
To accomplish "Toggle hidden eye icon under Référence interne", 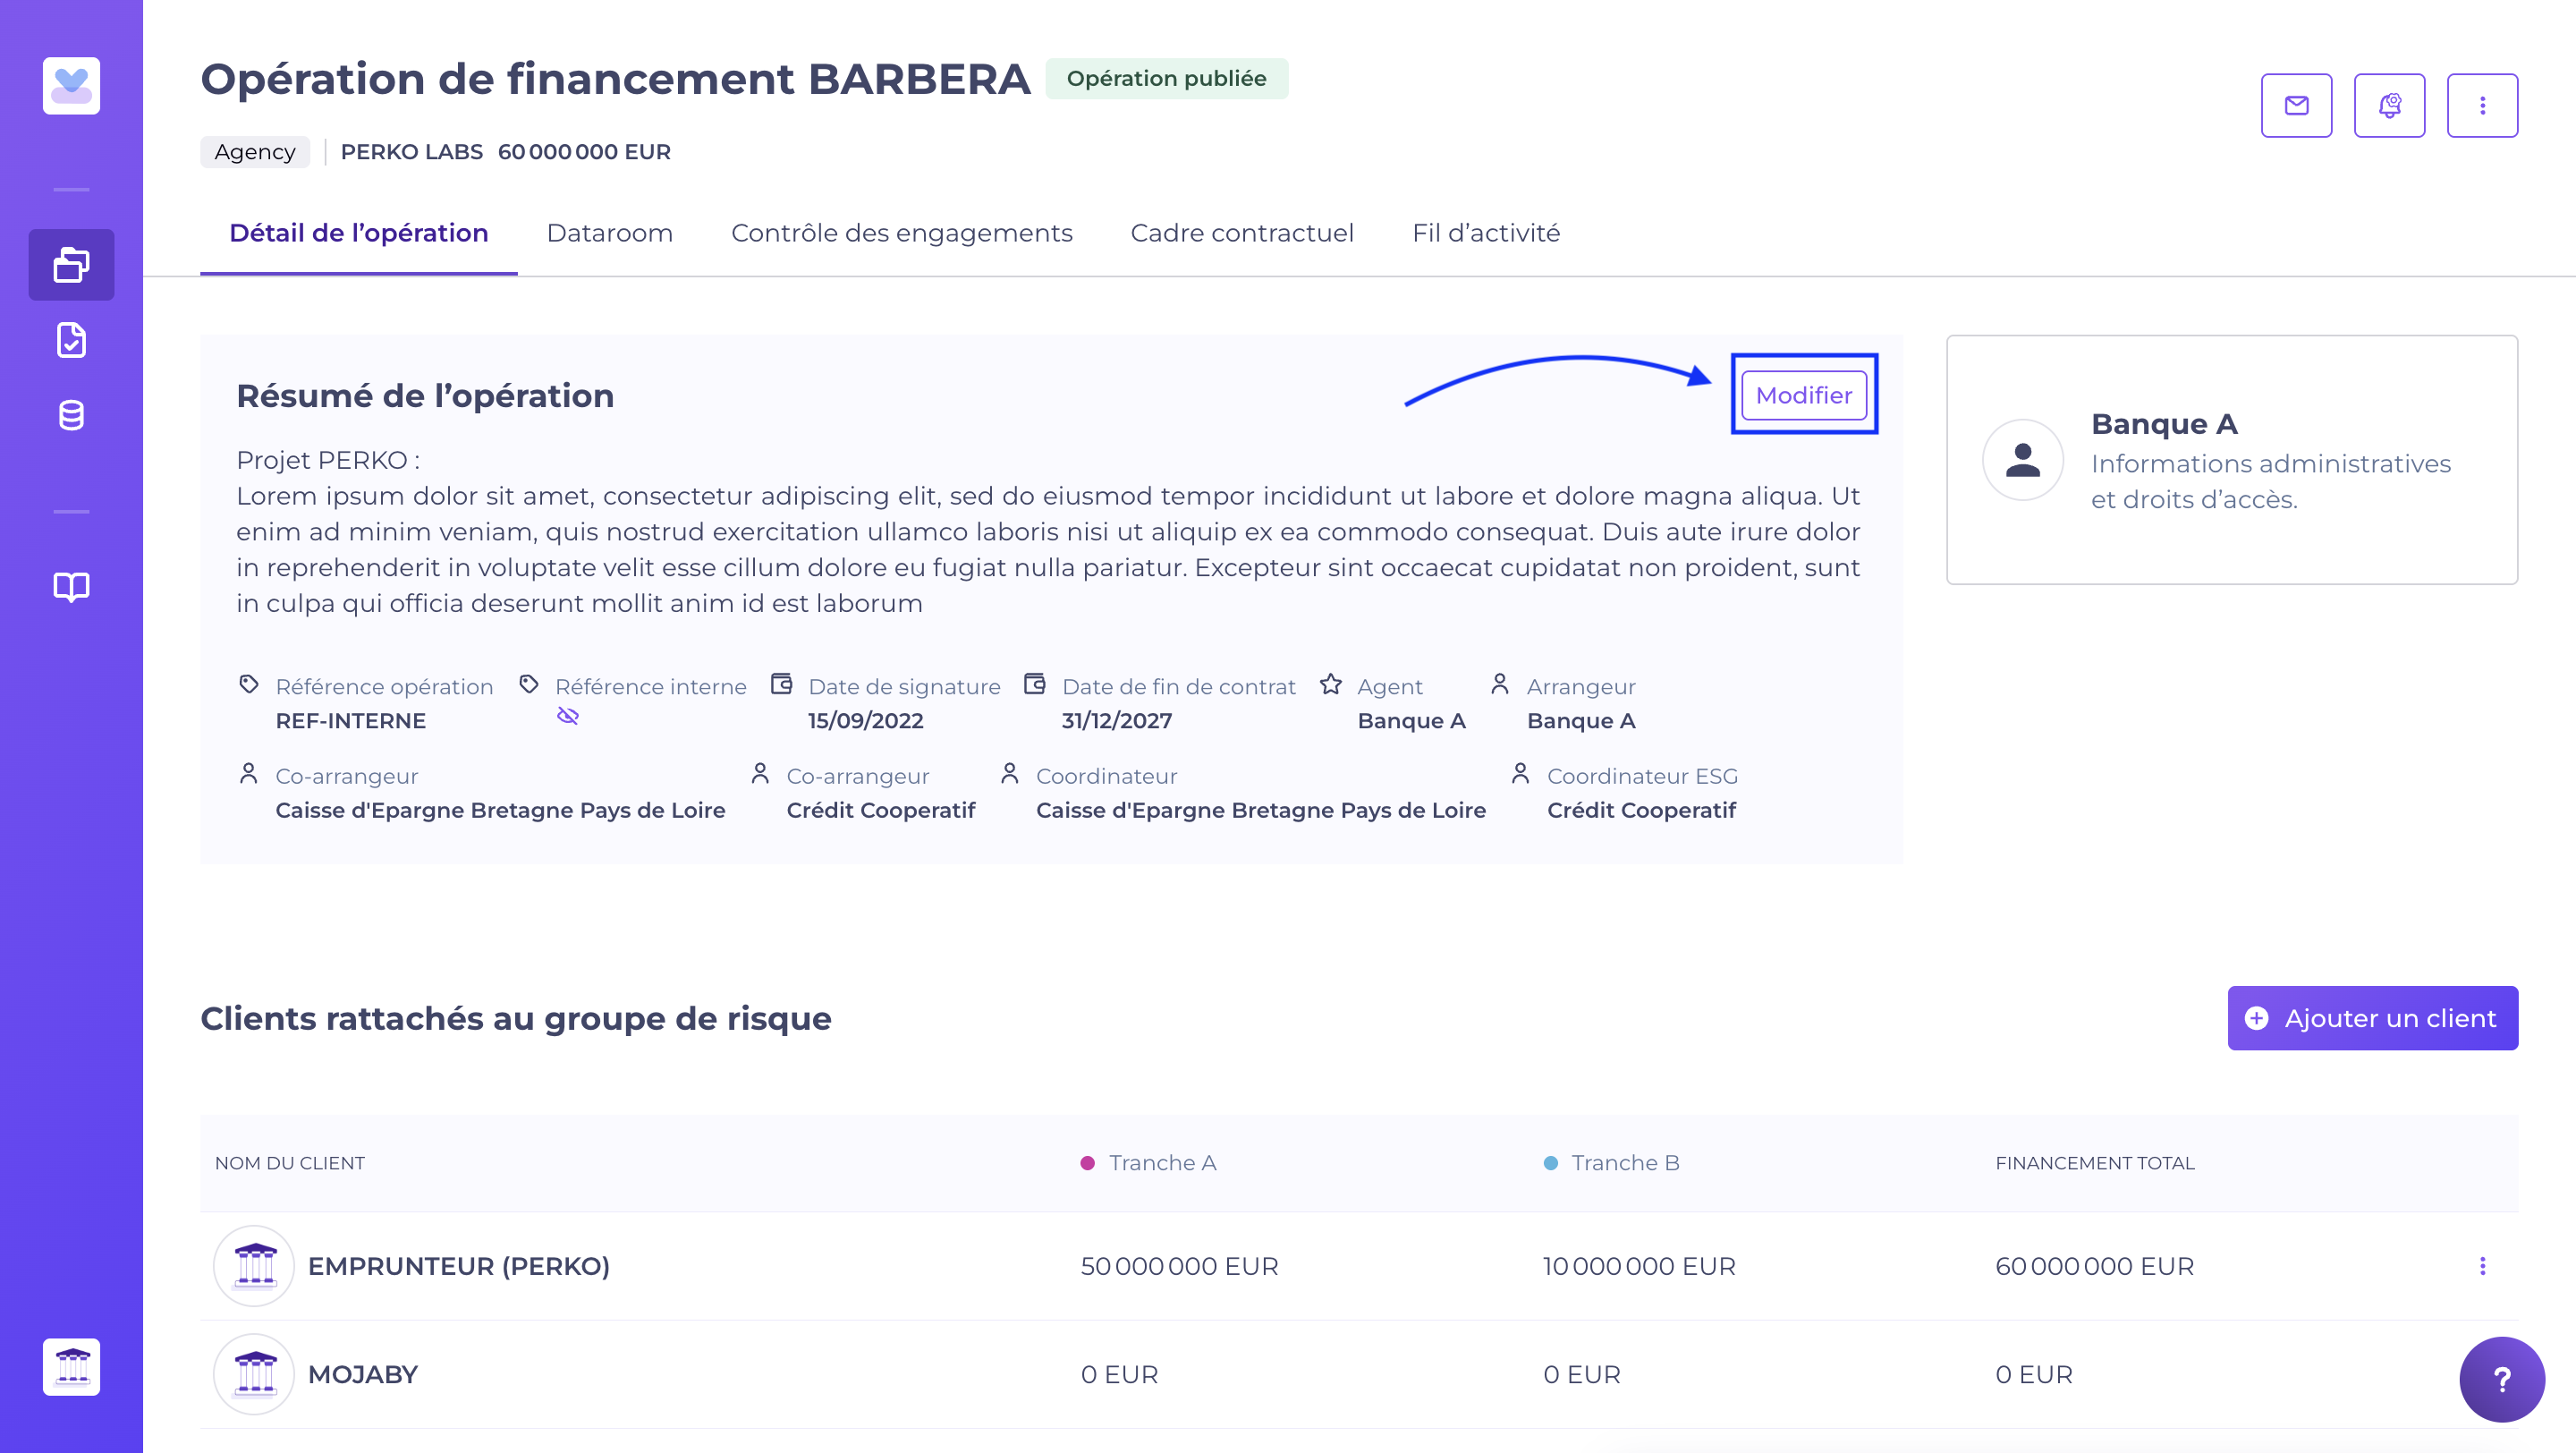I will [568, 716].
